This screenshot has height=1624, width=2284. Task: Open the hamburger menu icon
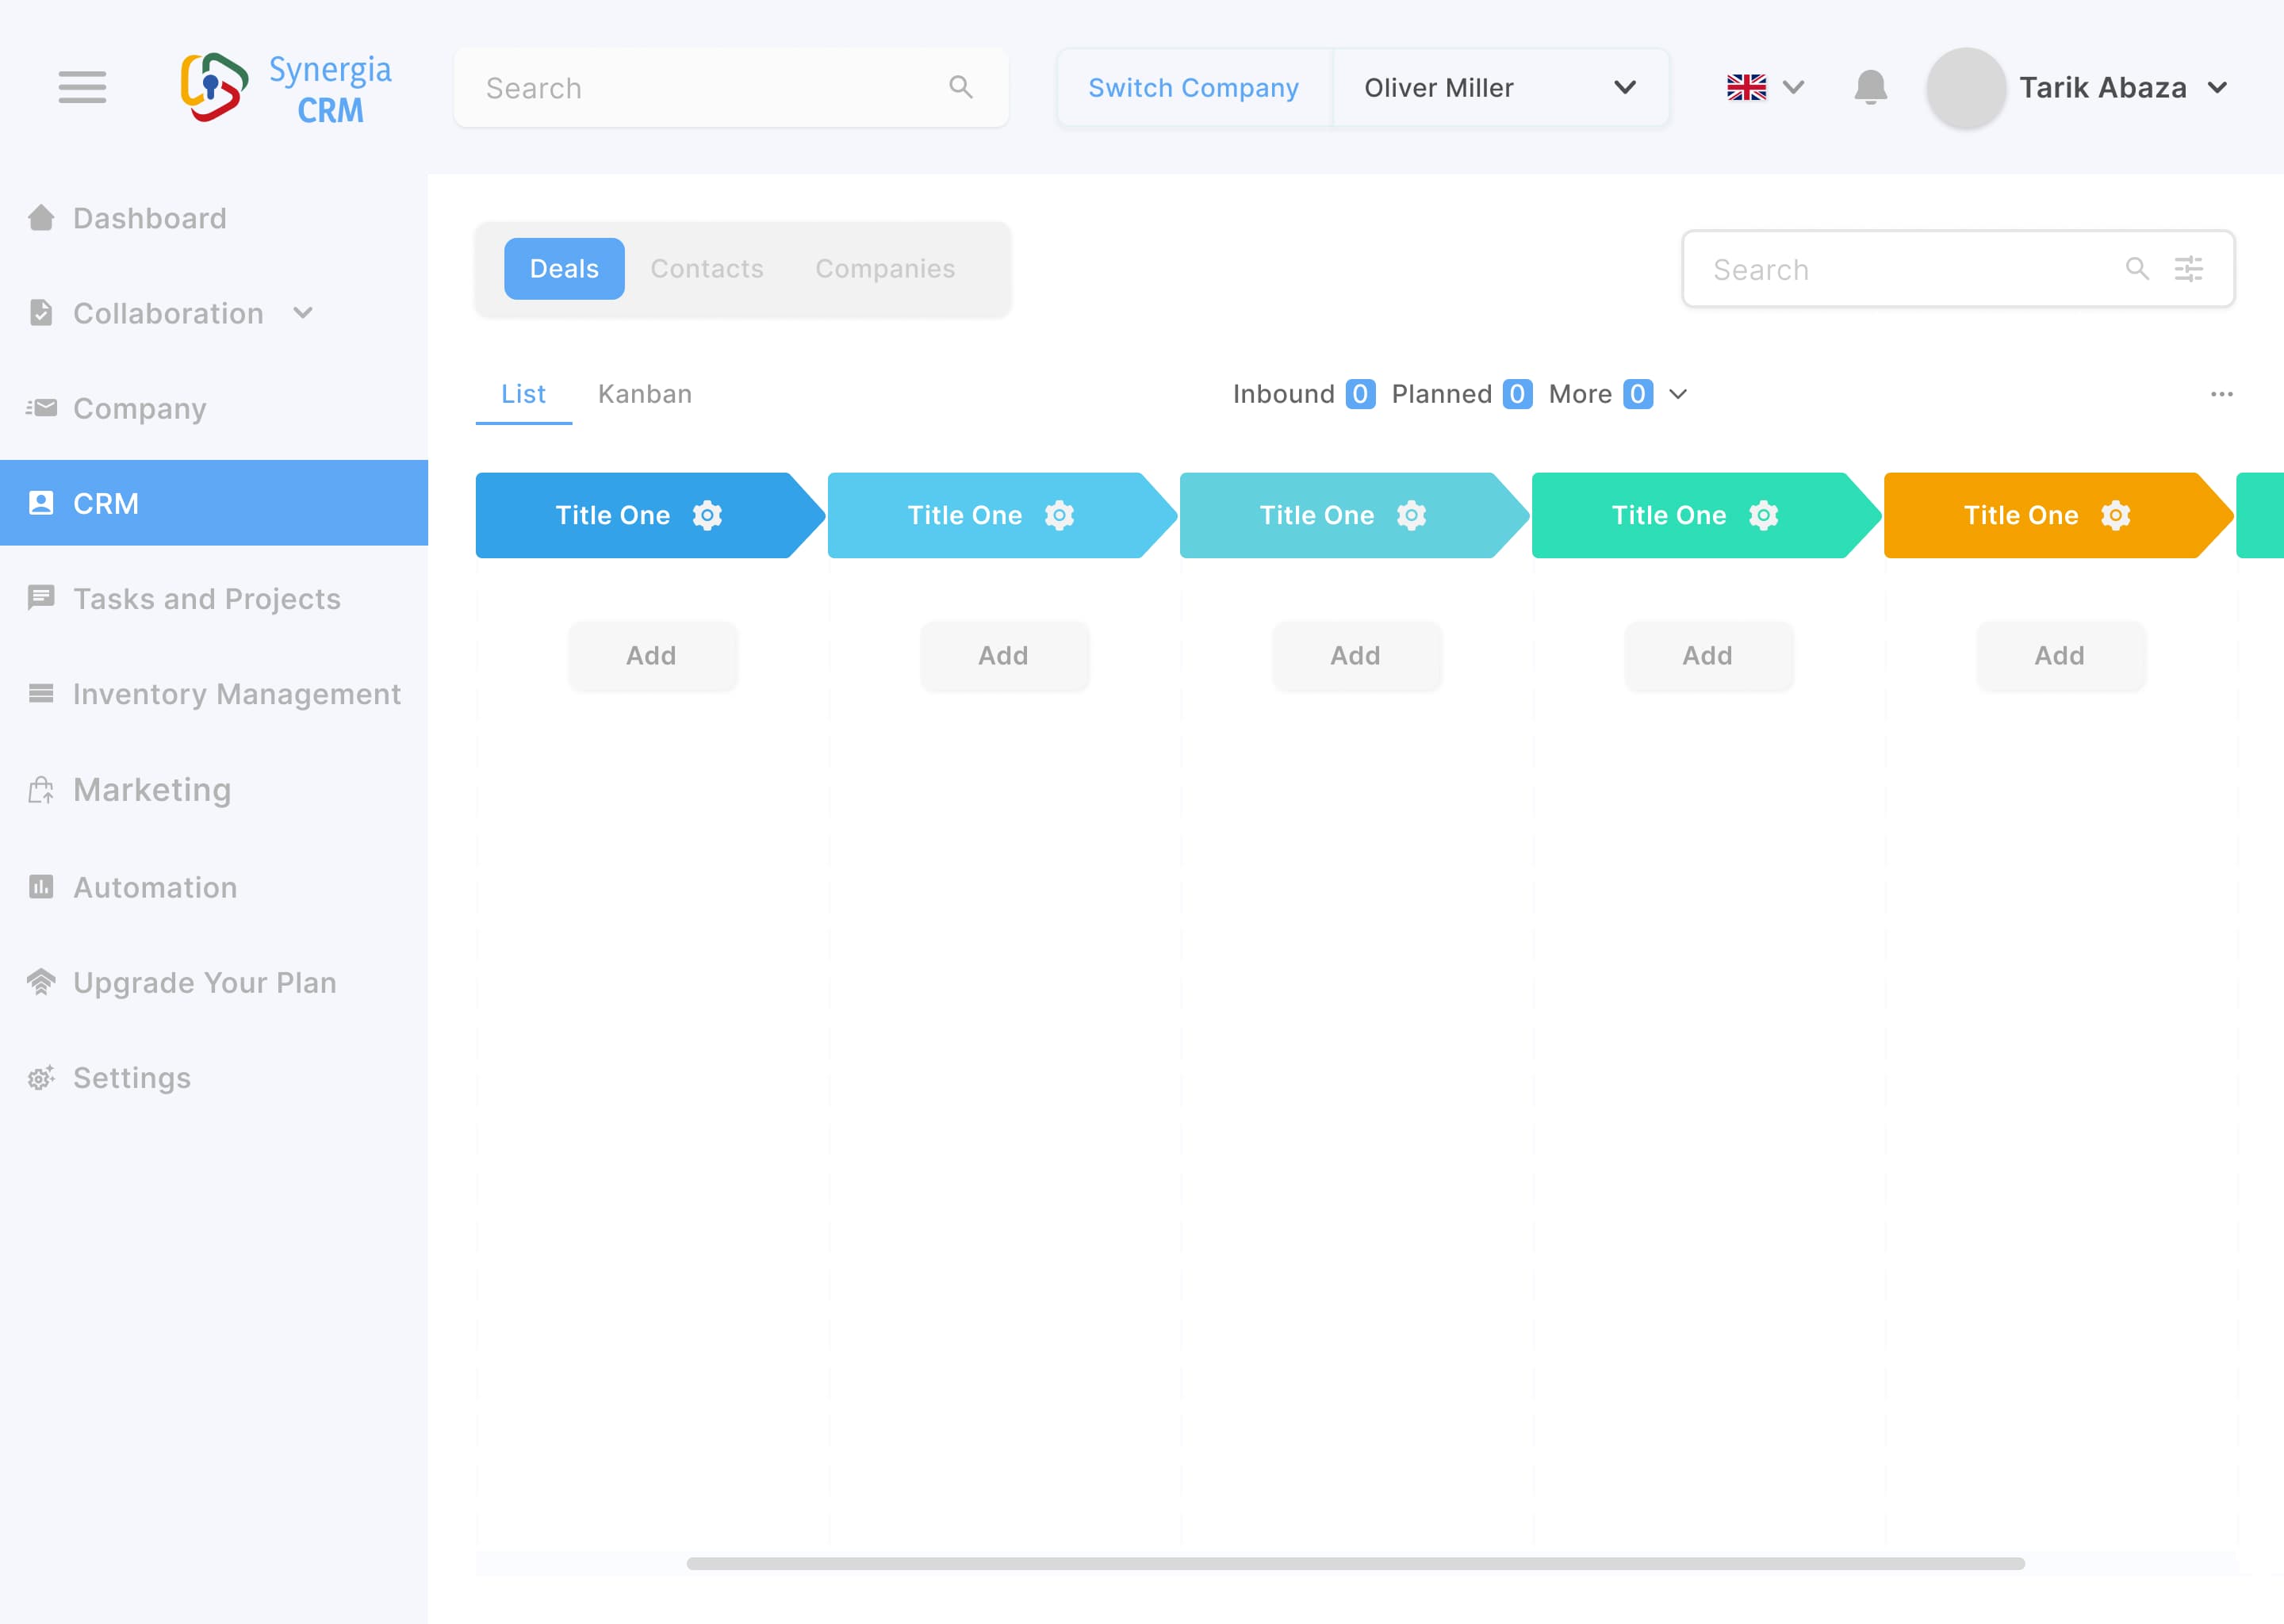[x=82, y=87]
